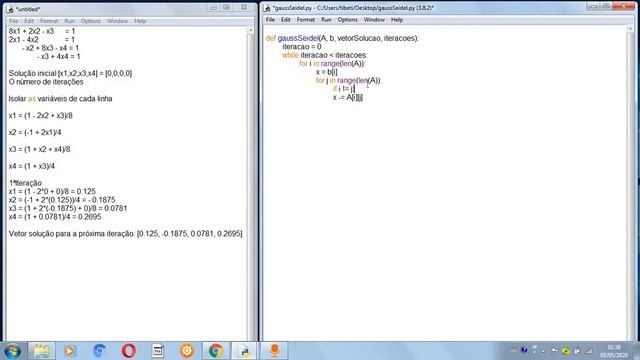The image size is (640, 360).
Task: Close the untitled window
Action: click(243, 7)
